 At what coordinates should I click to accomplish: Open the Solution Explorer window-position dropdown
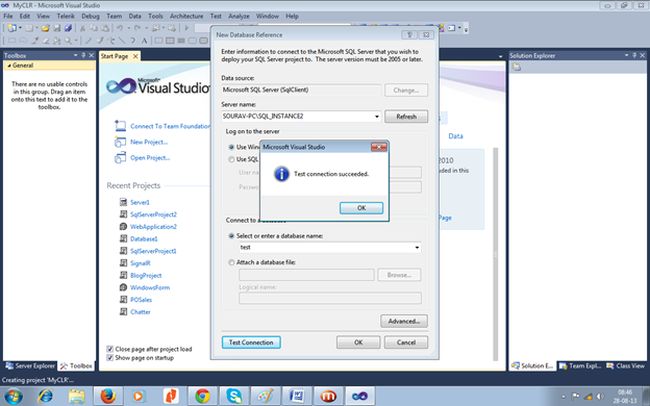tap(626, 55)
